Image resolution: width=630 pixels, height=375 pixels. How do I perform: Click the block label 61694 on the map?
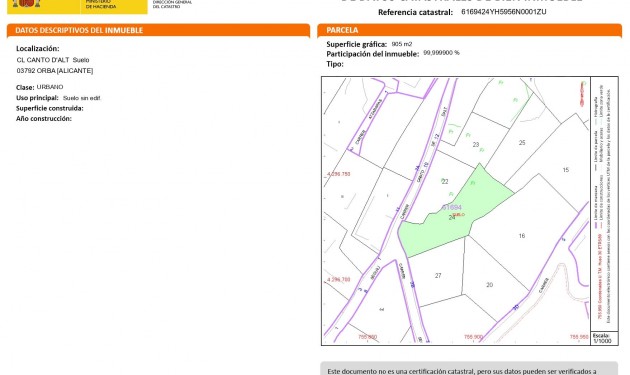452,207
